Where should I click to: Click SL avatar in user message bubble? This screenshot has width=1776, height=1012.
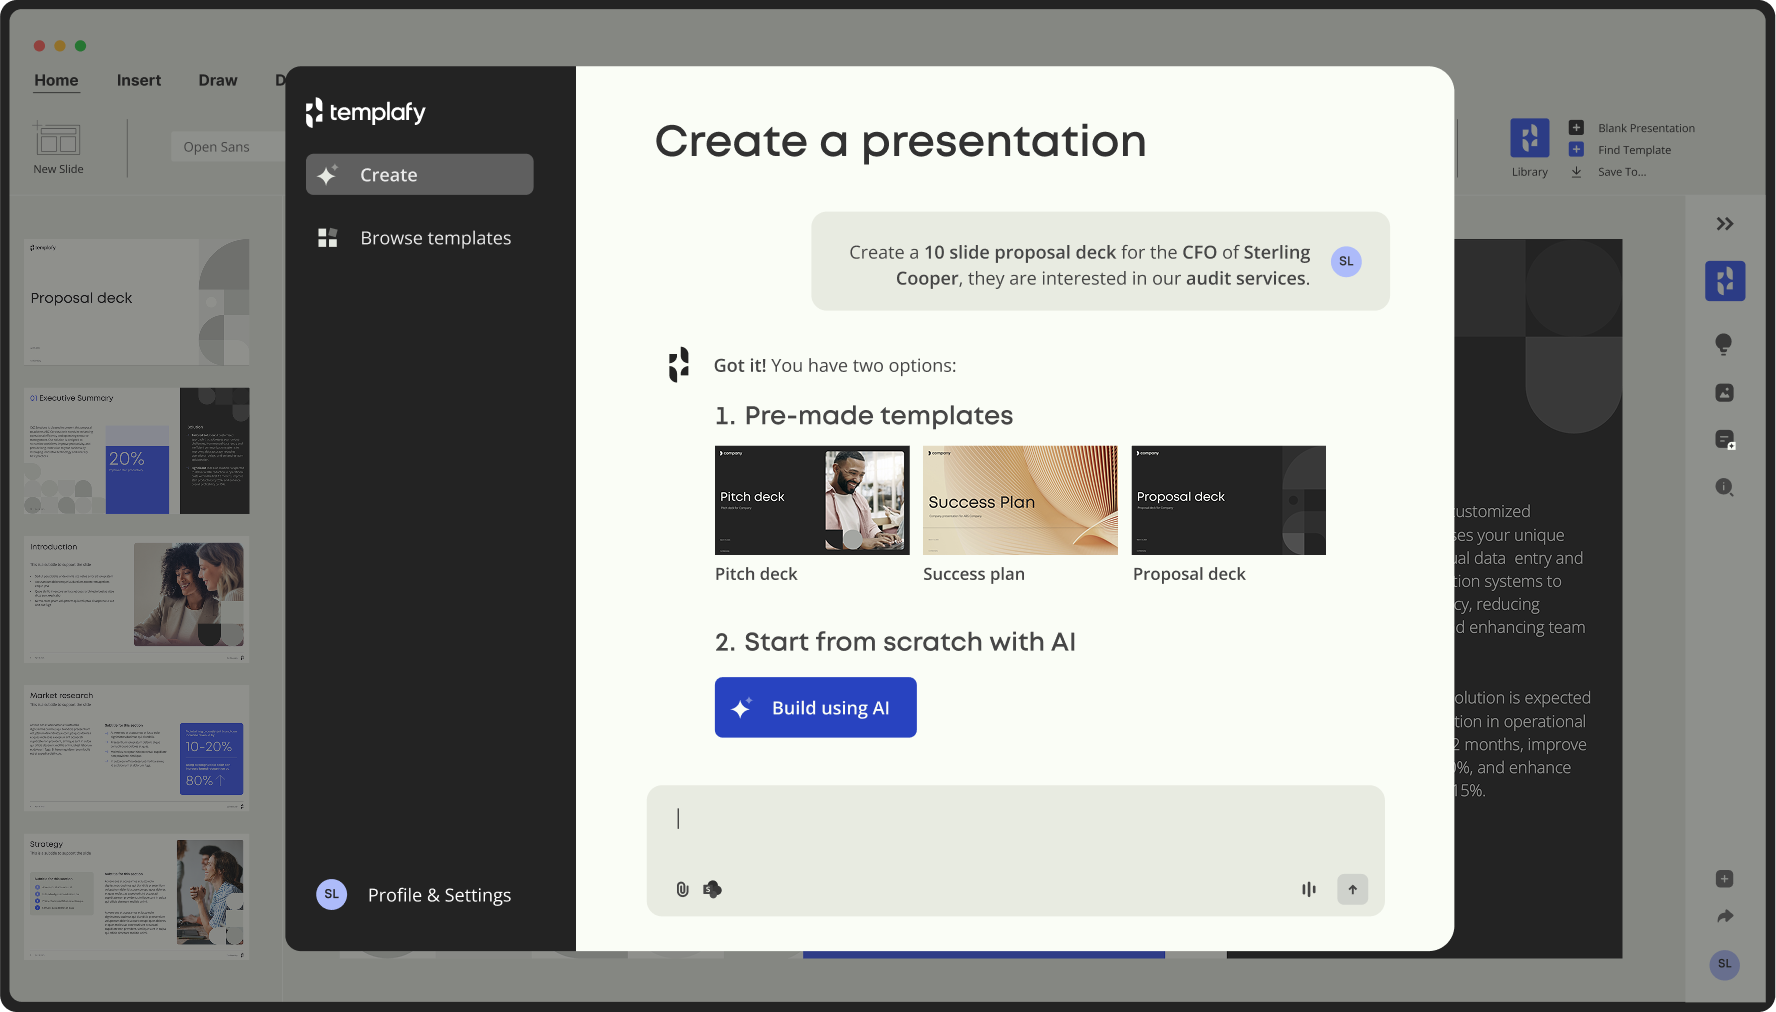pyautogui.click(x=1346, y=261)
